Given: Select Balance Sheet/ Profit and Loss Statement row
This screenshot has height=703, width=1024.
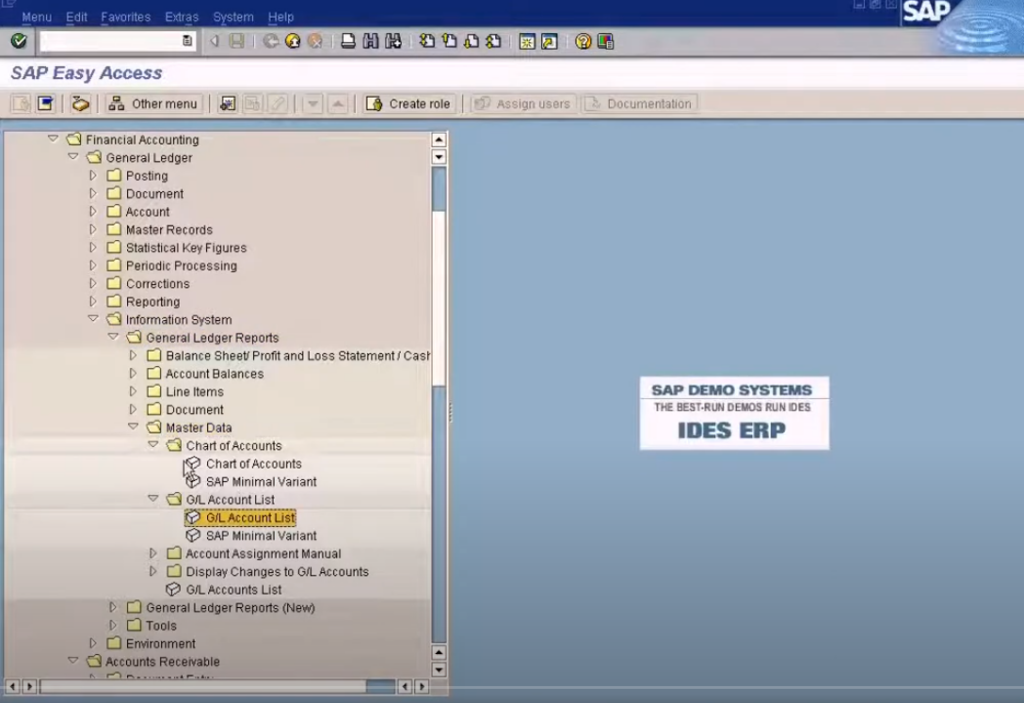Looking at the screenshot, I should (298, 355).
